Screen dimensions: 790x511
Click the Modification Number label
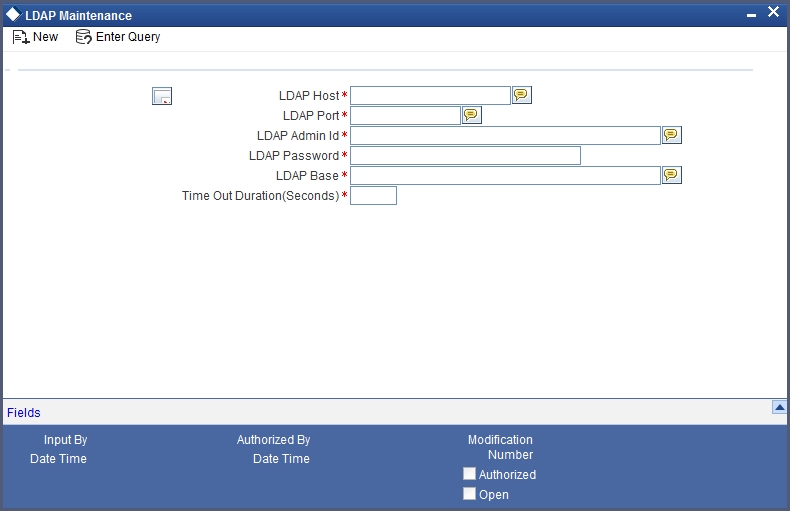500,447
